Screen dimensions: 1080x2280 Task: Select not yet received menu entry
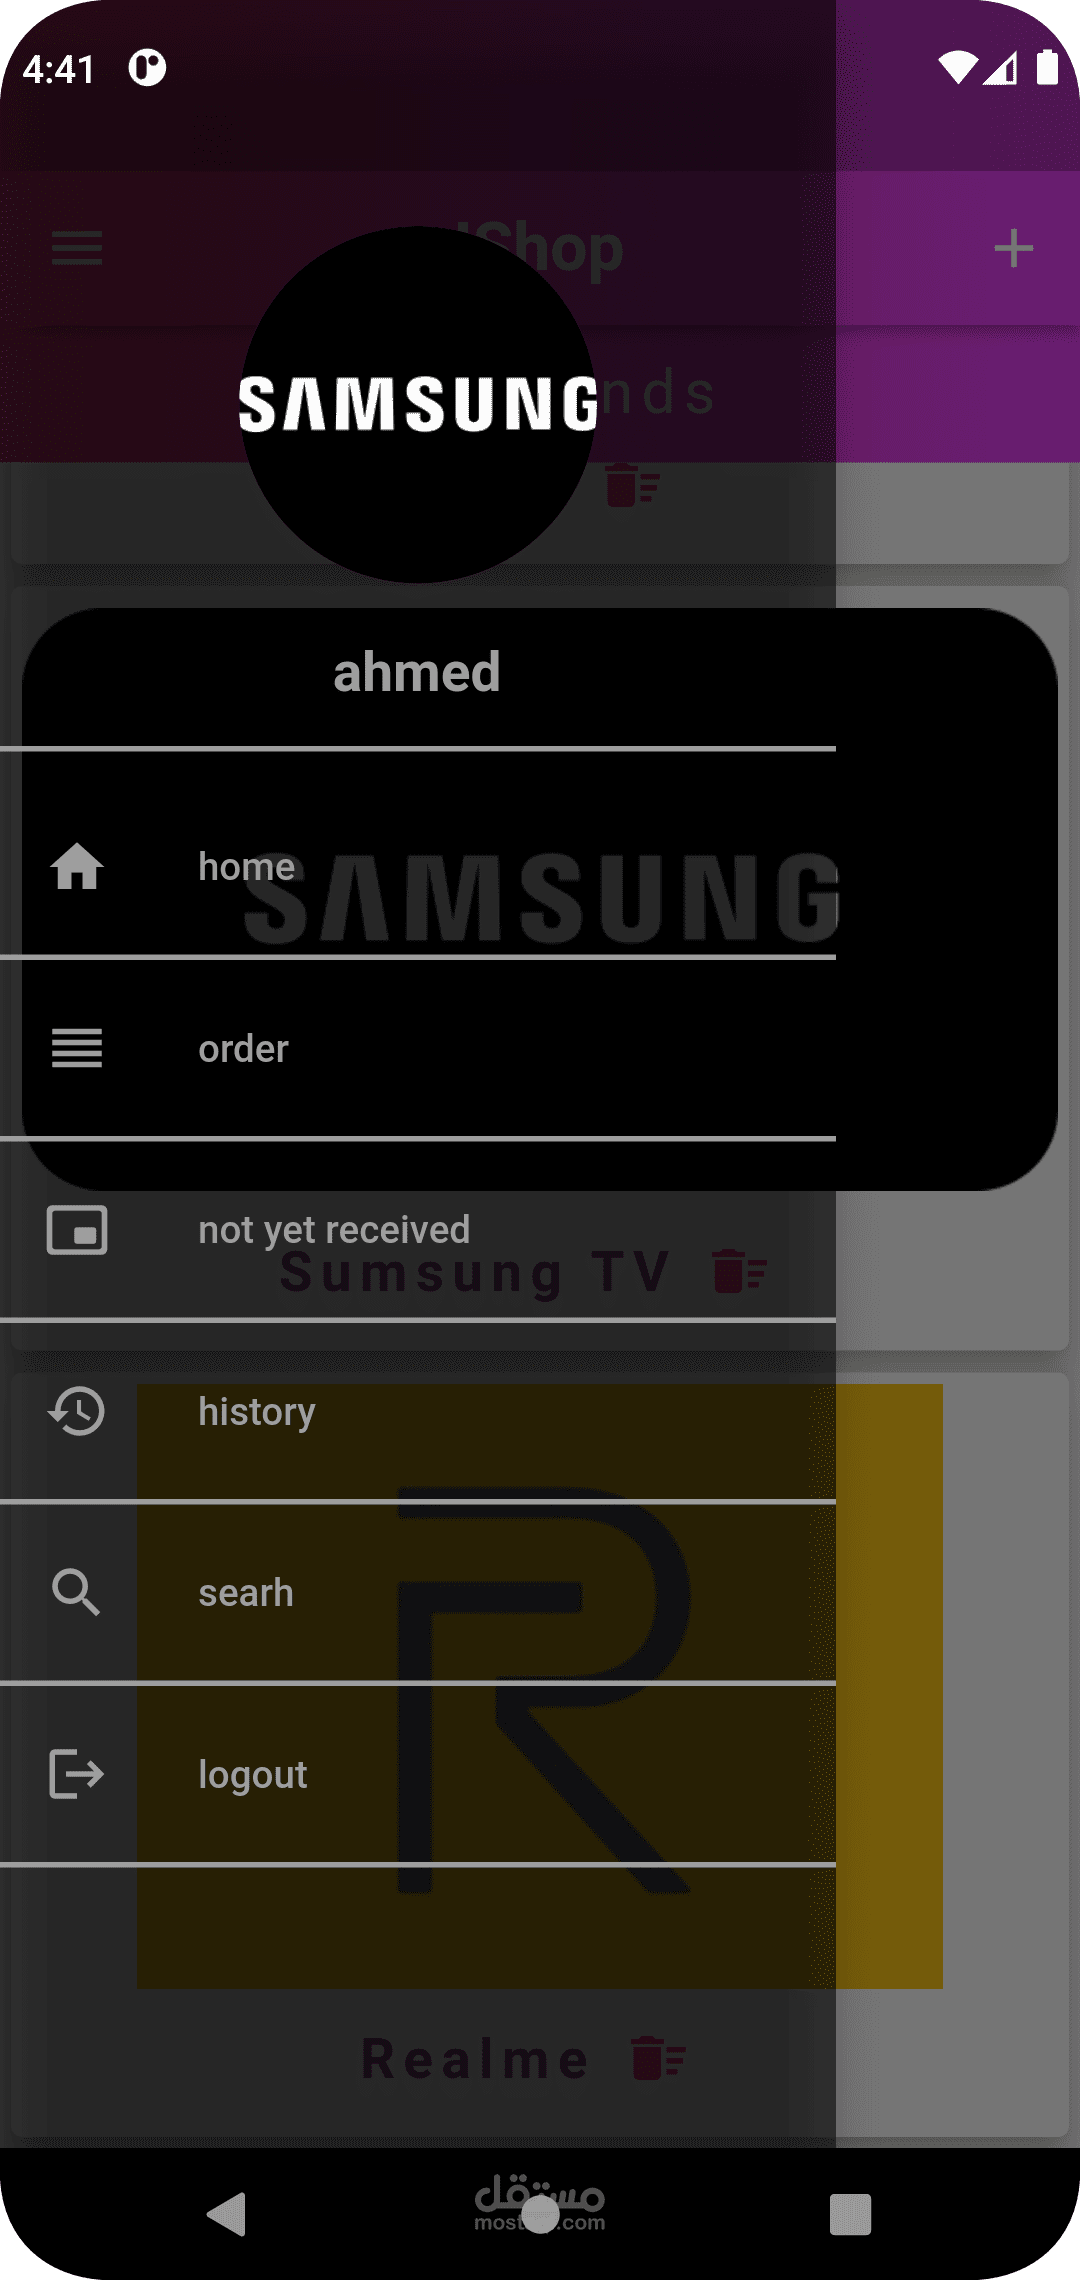tap(418, 1230)
